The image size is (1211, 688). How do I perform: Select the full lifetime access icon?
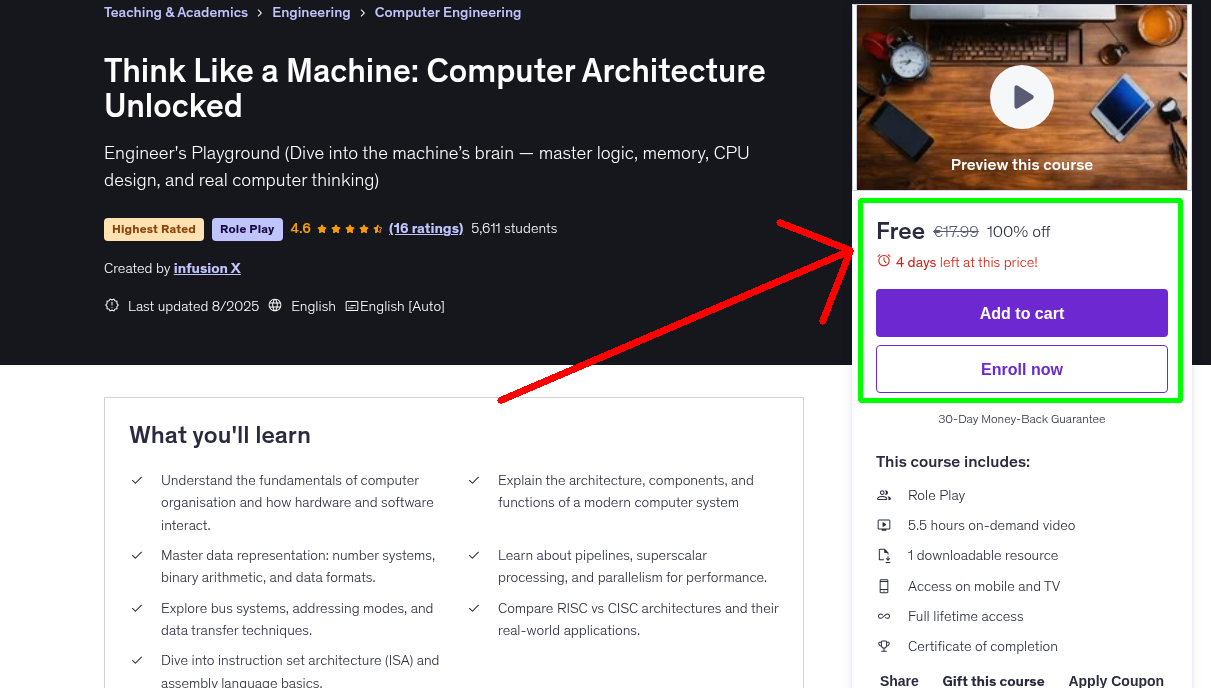click(884, 616)
